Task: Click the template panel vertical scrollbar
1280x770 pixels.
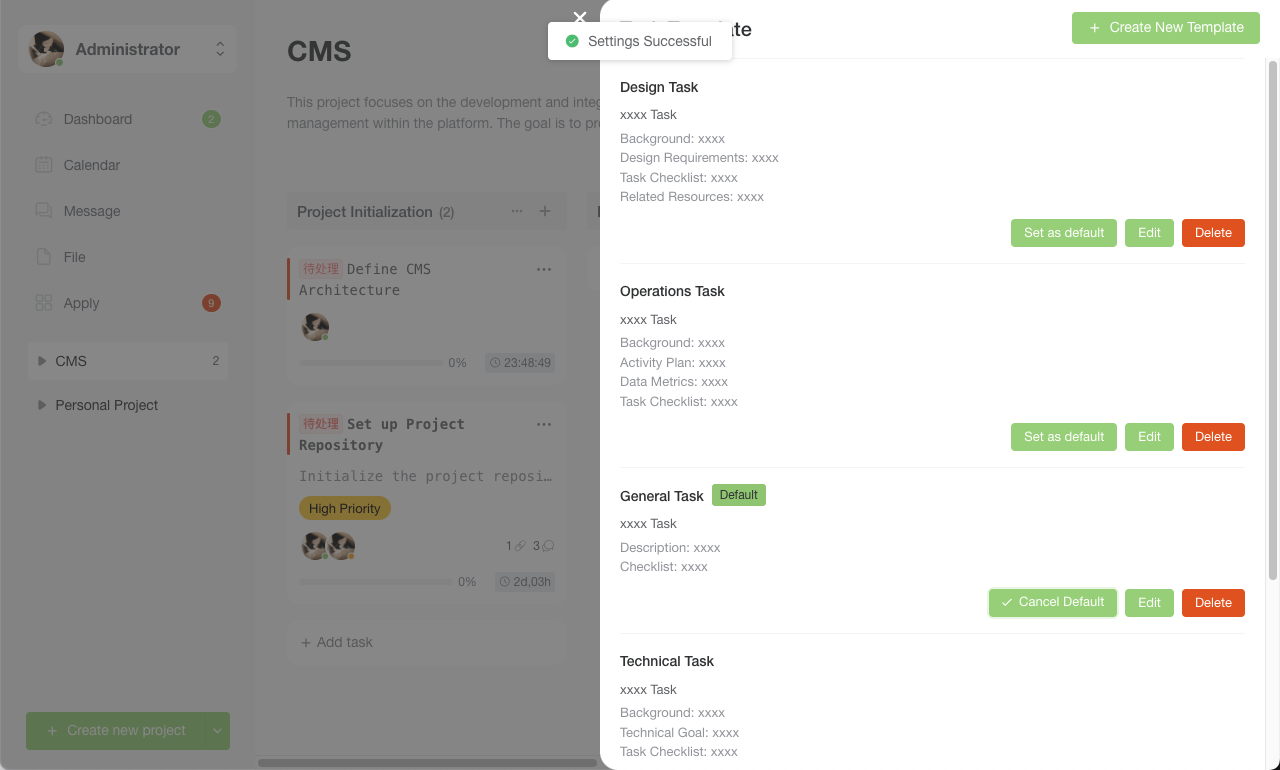Action: click(1273, 320)
